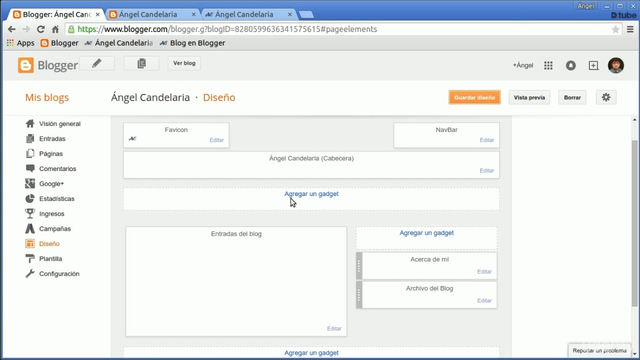640x360 pixels.
Task: Open the posts list pages icon
Action: (x=141, y=63)
